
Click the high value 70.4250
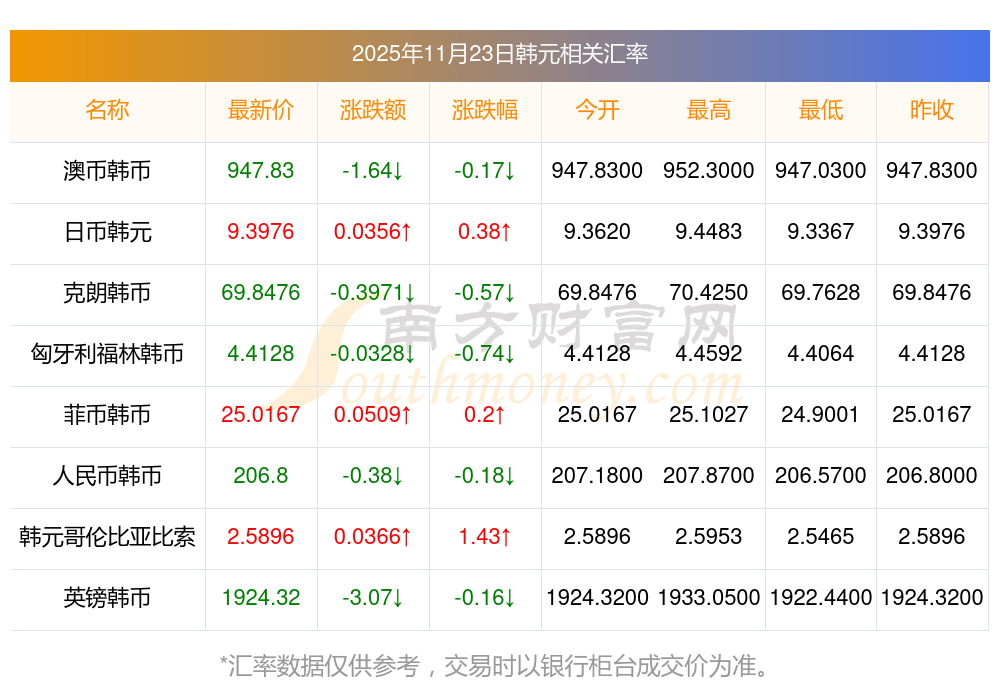pyautogui.click(x=709, y=293)
